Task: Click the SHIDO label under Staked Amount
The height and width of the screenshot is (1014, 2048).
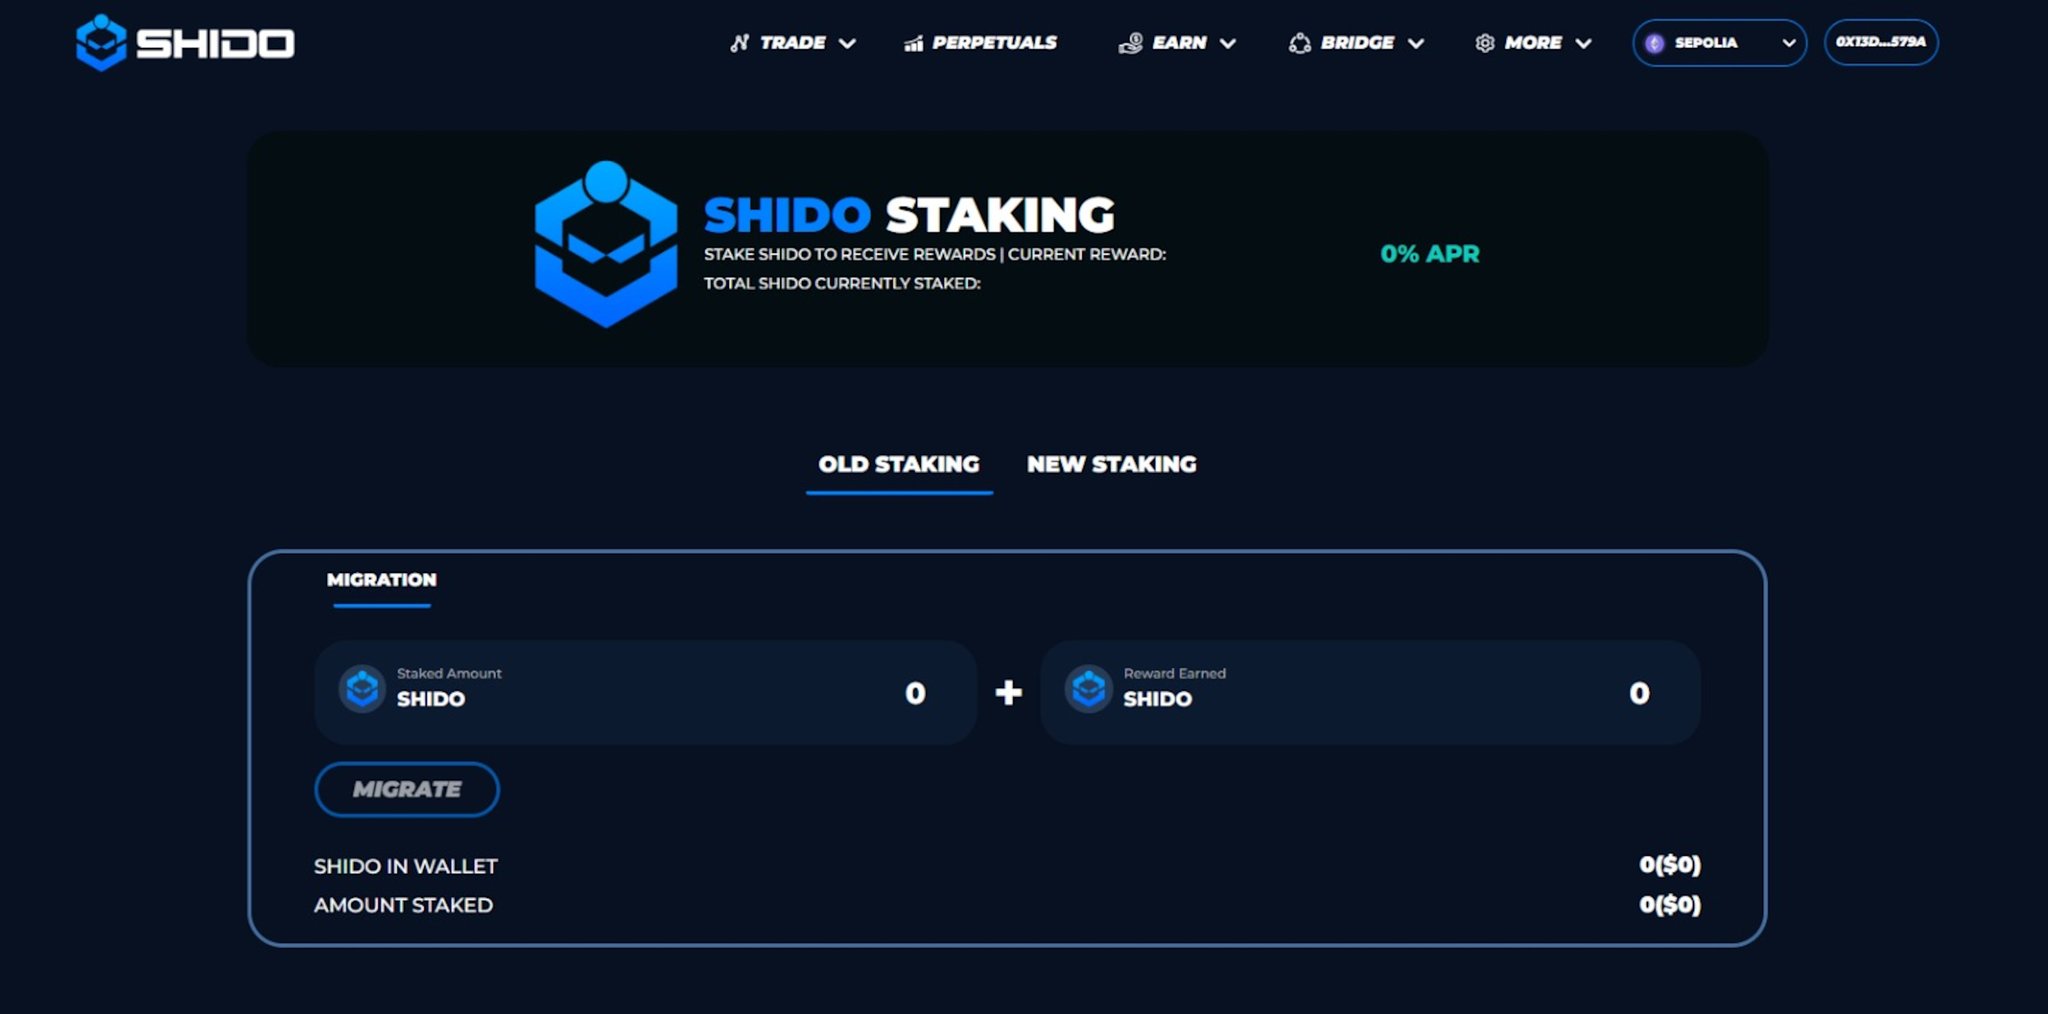Action: click(431, 699)
